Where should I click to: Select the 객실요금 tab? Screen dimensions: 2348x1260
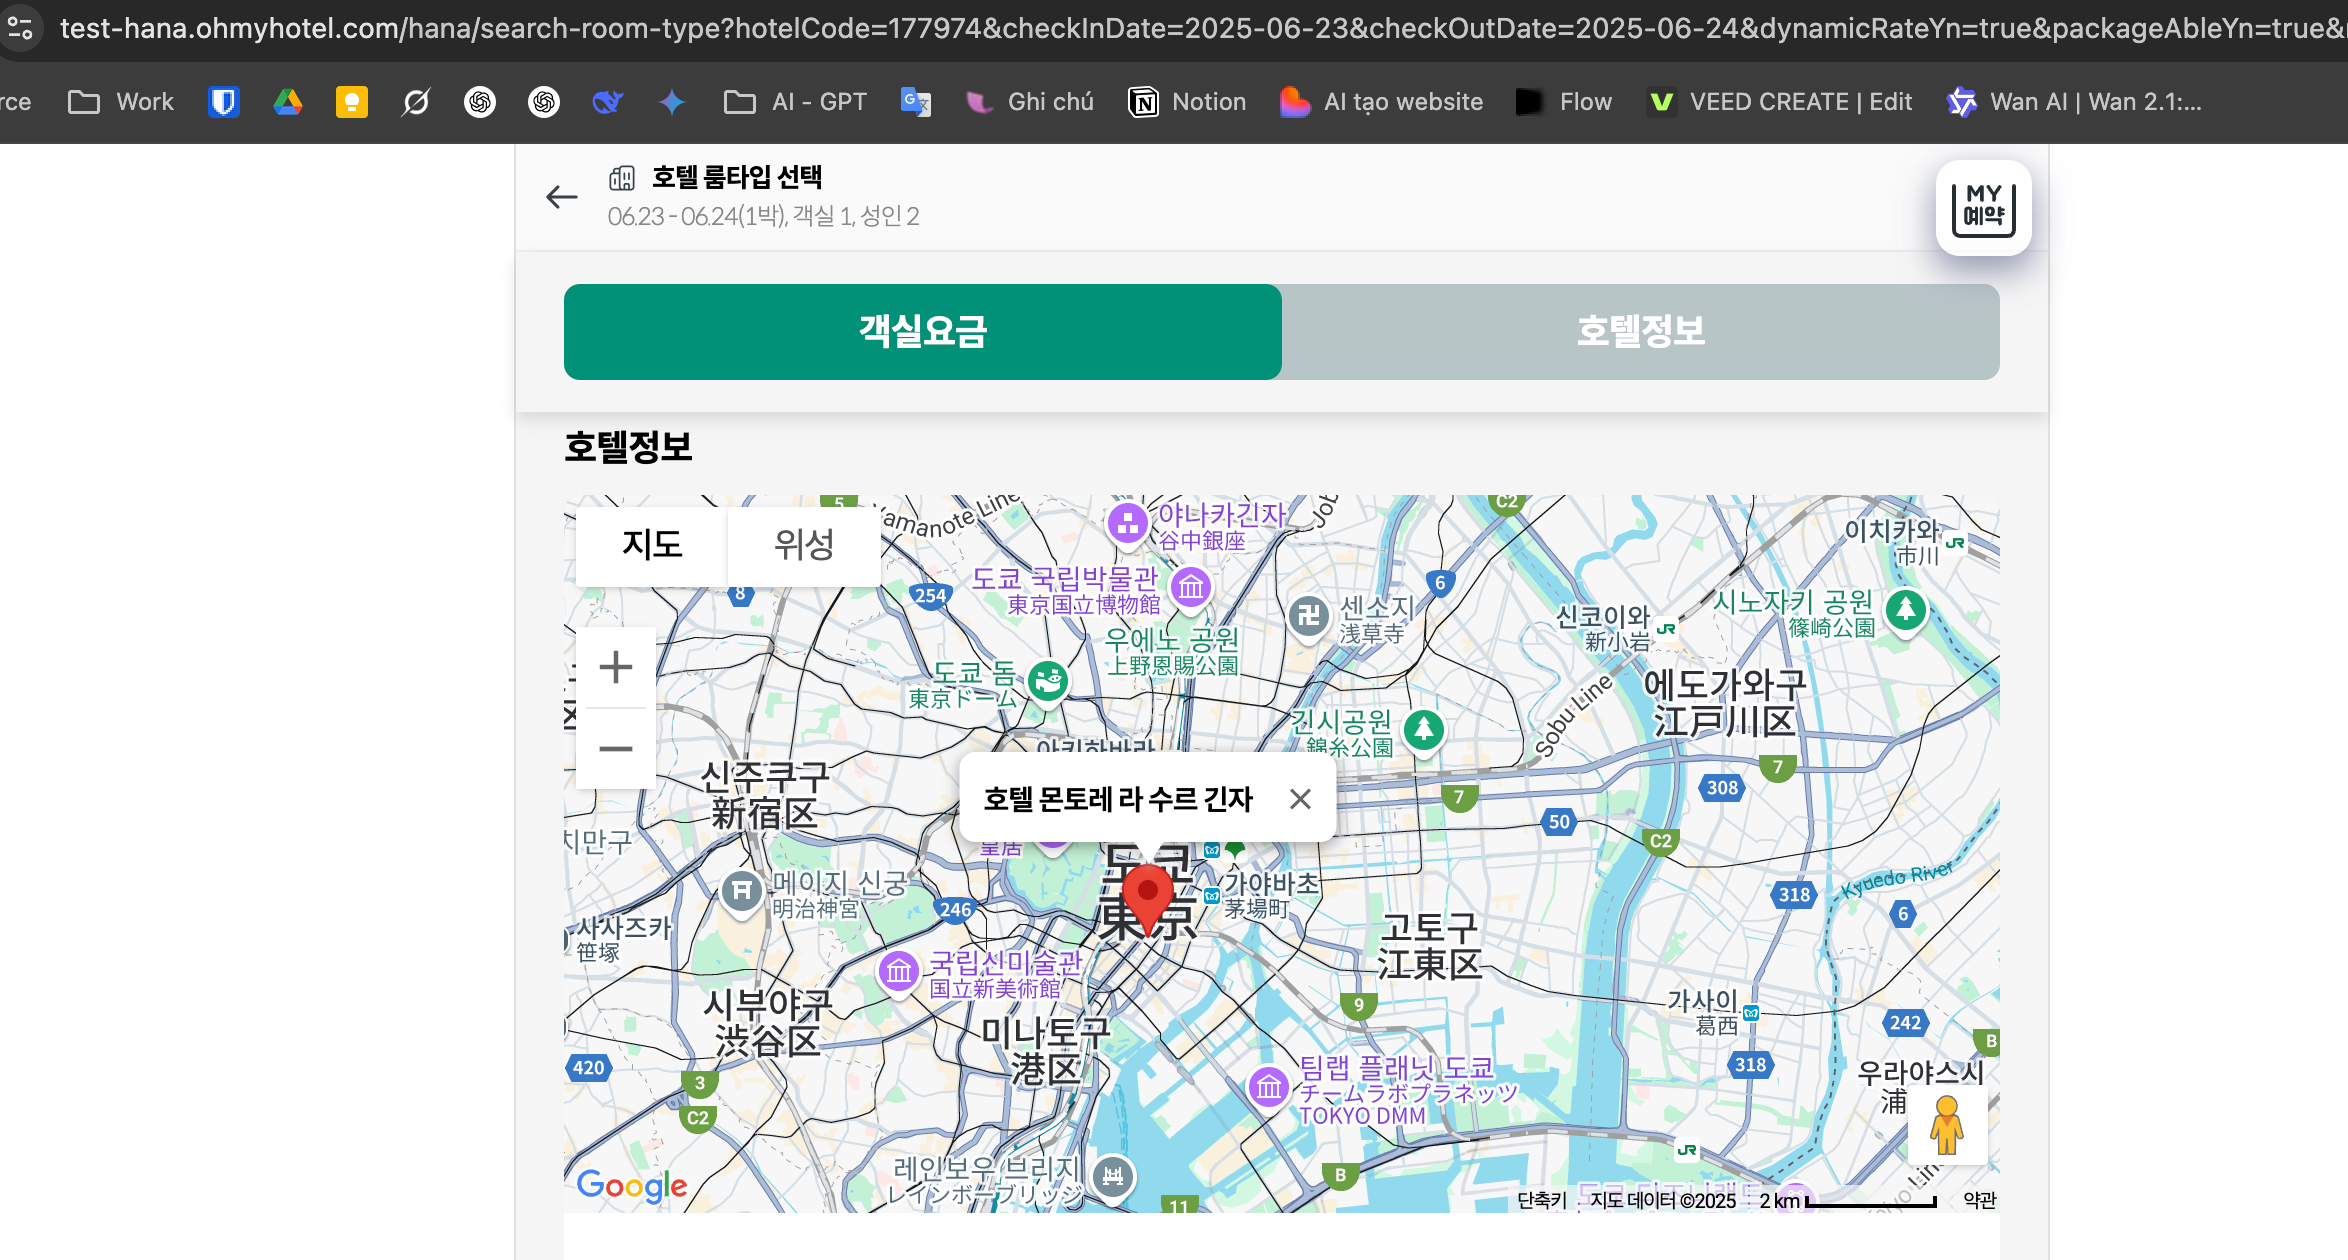[x=922, y=332]
